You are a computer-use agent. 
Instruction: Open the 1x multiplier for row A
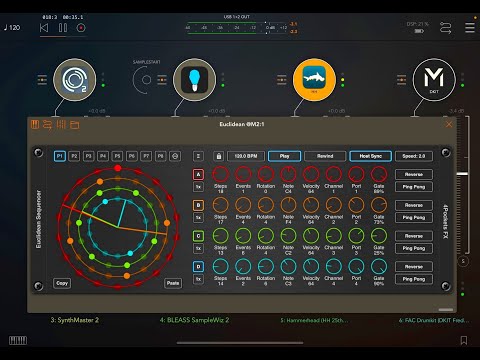198,187
